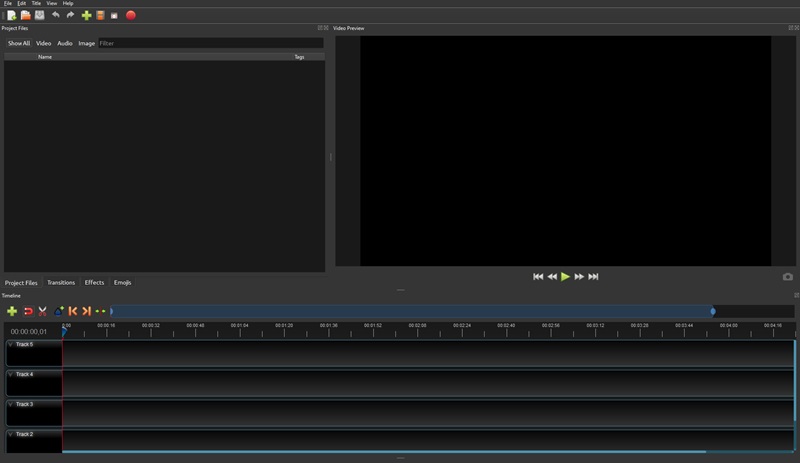Open the Track 2 dropdown arrow
Viewport: 800px width, 463px height.
tap(10, 434)
